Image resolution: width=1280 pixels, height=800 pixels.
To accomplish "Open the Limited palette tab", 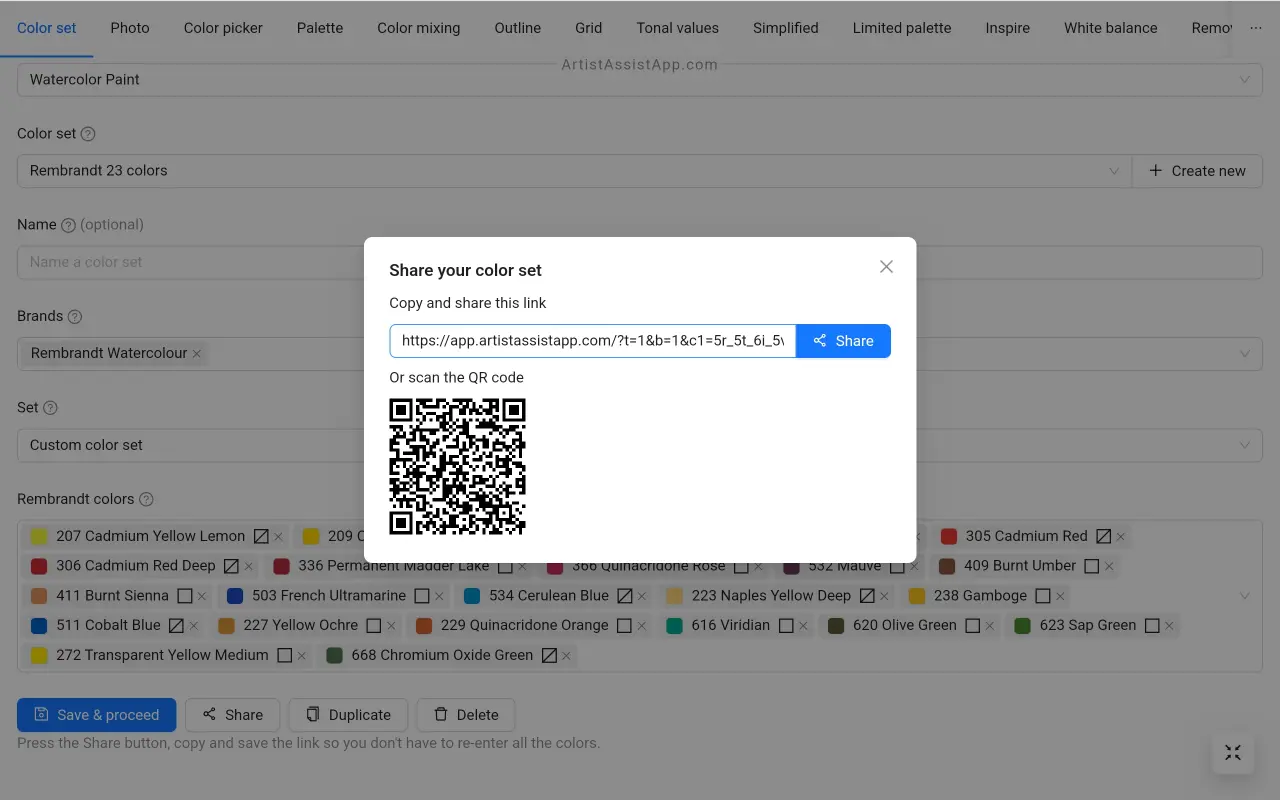I will [902, 28].
